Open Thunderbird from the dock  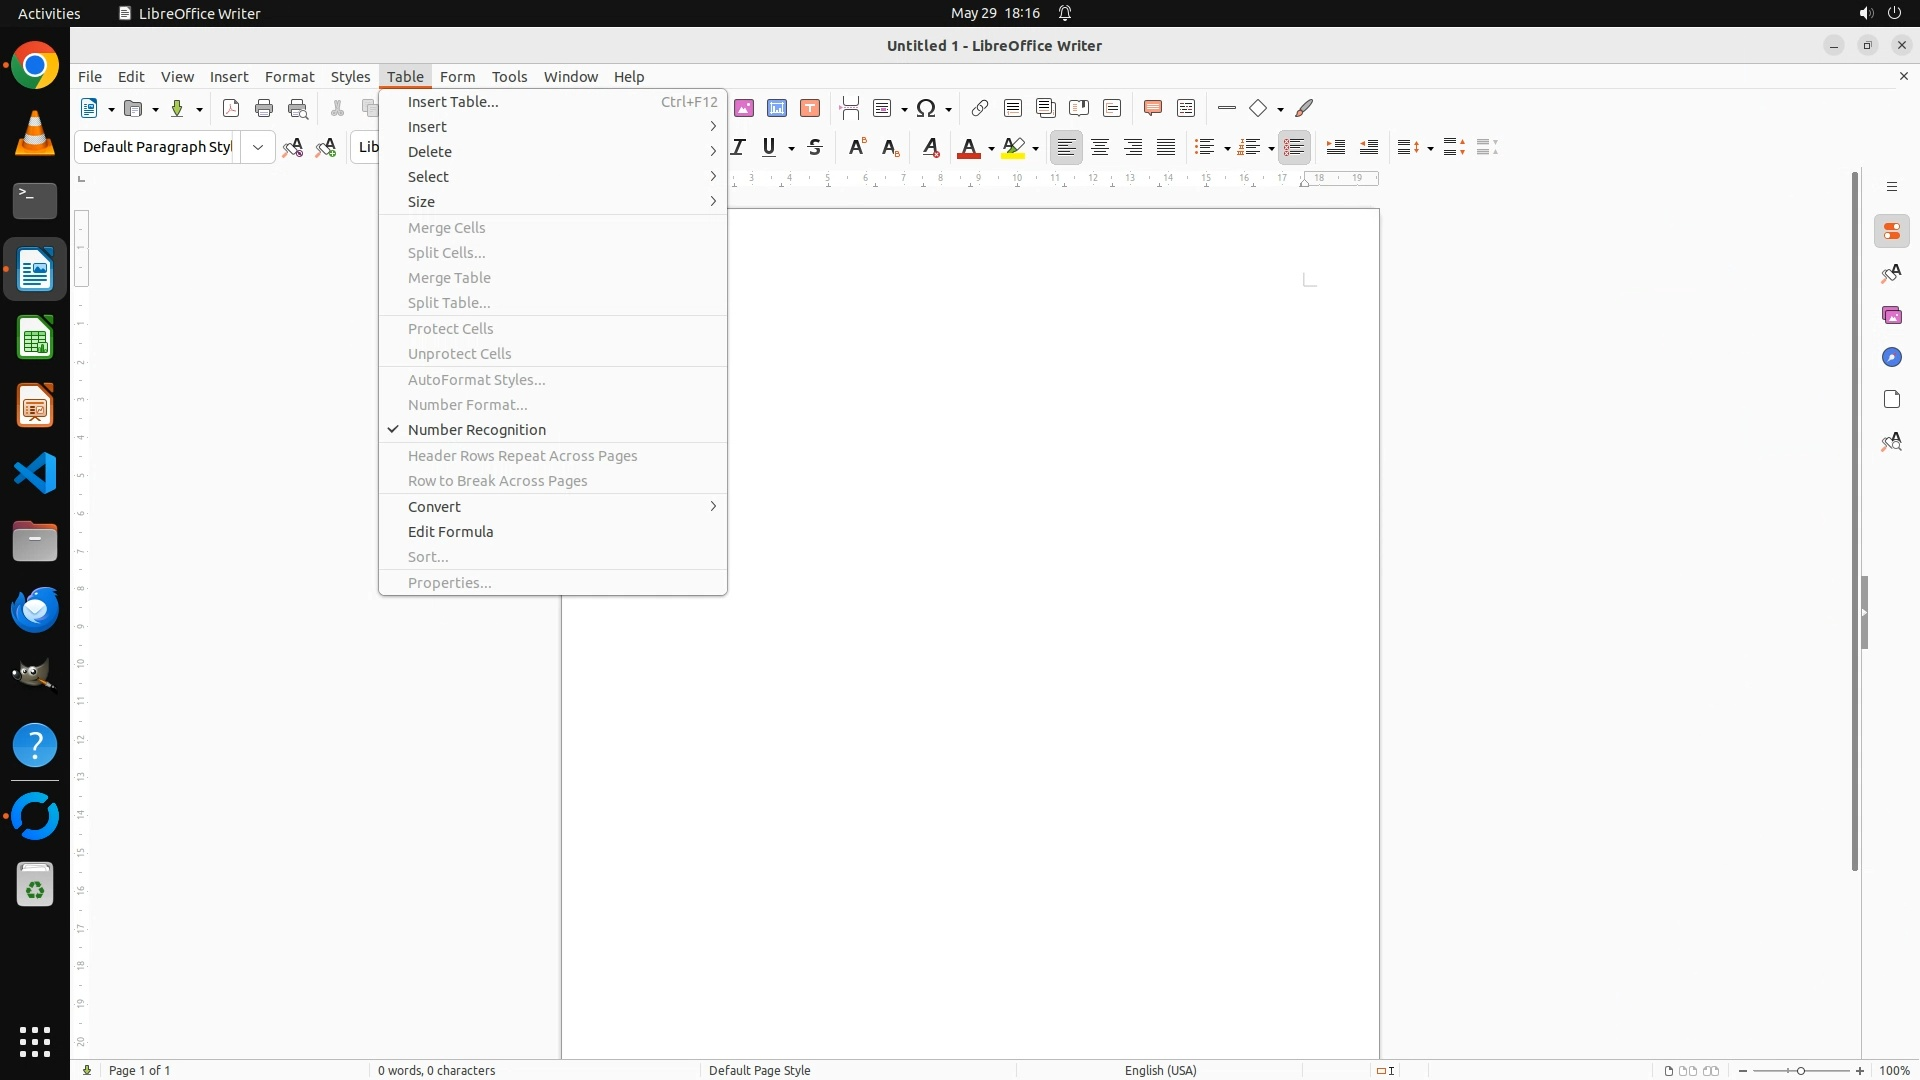[x=35, y=610]
